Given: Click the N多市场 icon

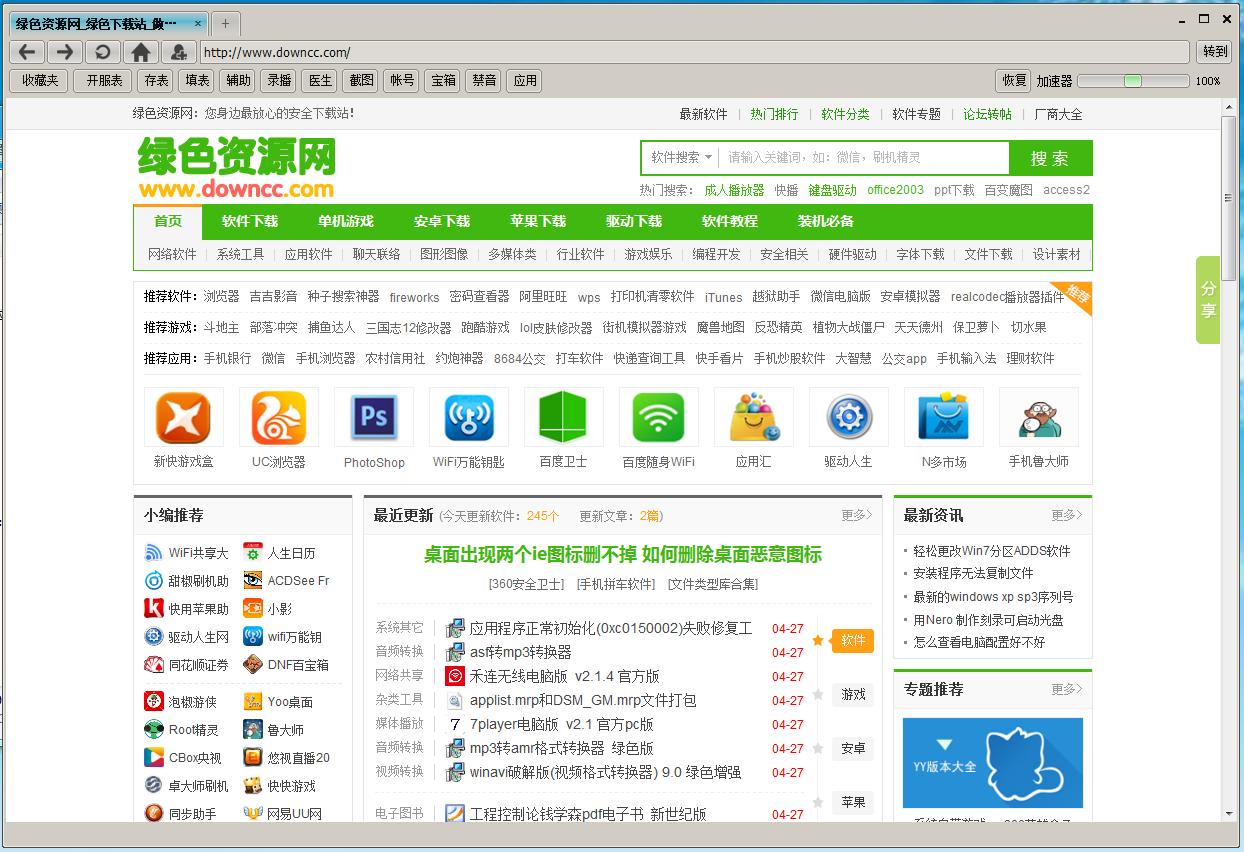Looking at the screenshot, I should [943, 416].
